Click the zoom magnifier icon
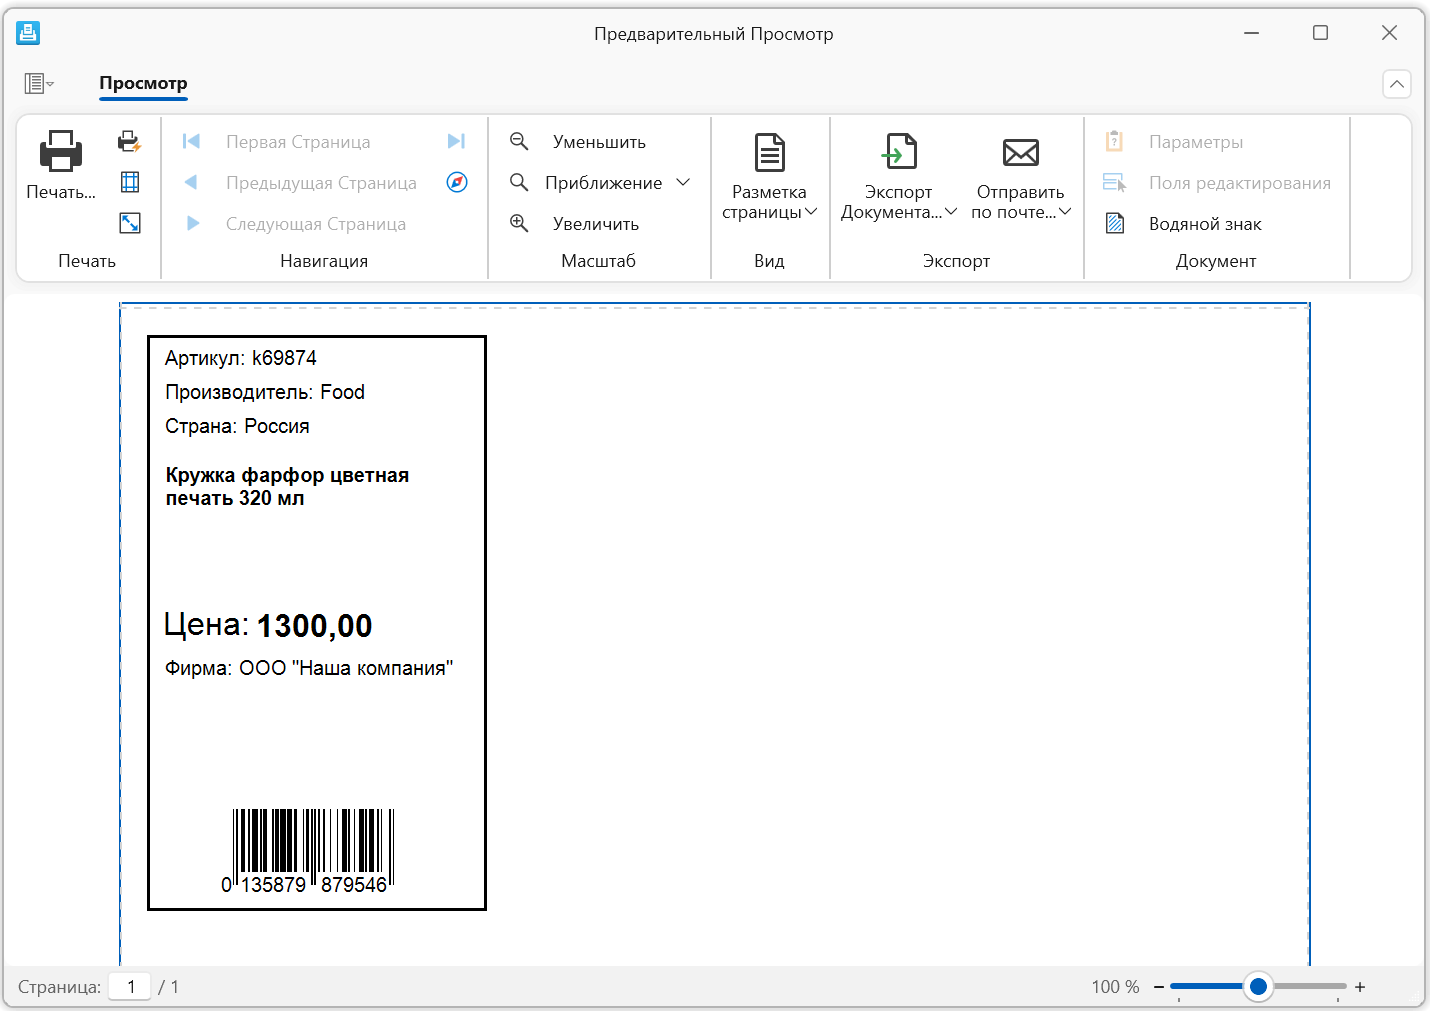The width and height of the screenshot is (1430, 1011). pyautogui.click(x=519, y=182)
